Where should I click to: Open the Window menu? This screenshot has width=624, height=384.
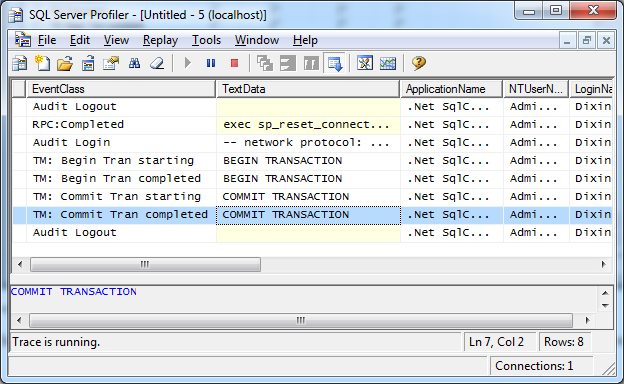click(257, 40)
